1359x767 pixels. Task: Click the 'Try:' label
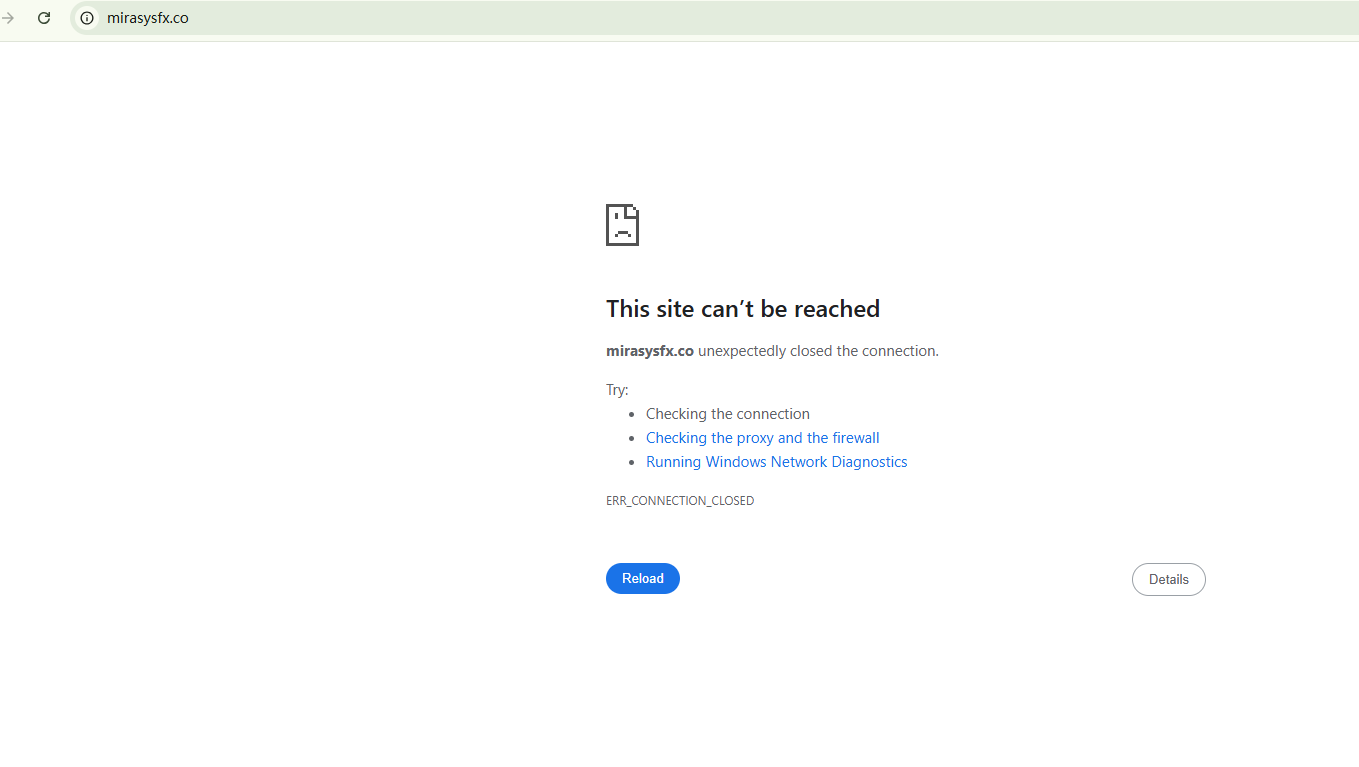coord(617,390)
